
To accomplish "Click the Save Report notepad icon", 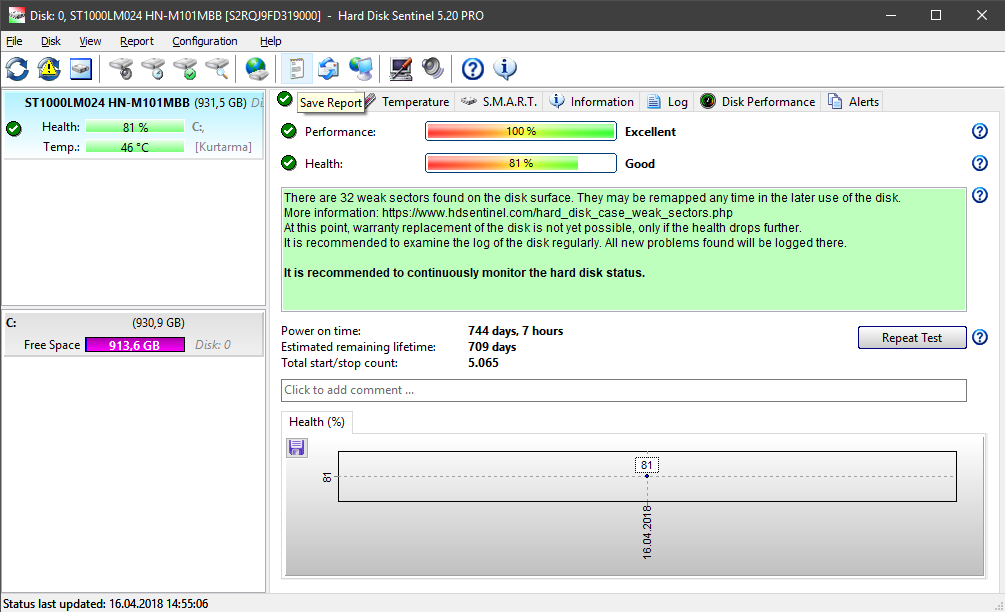I will pyautogui.click(x=297, y=69).
